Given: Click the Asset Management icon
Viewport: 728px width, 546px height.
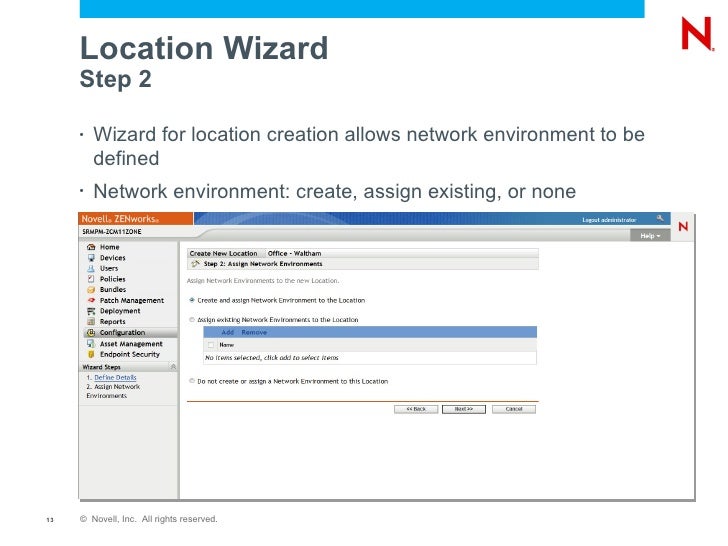Looking at the screenshot, I should click(x=91, y=344).
